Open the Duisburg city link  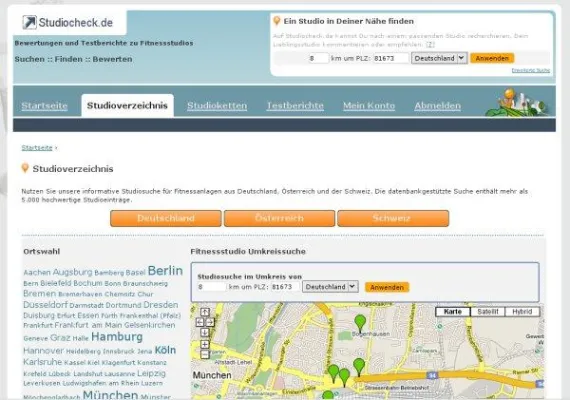pos(39,315)
